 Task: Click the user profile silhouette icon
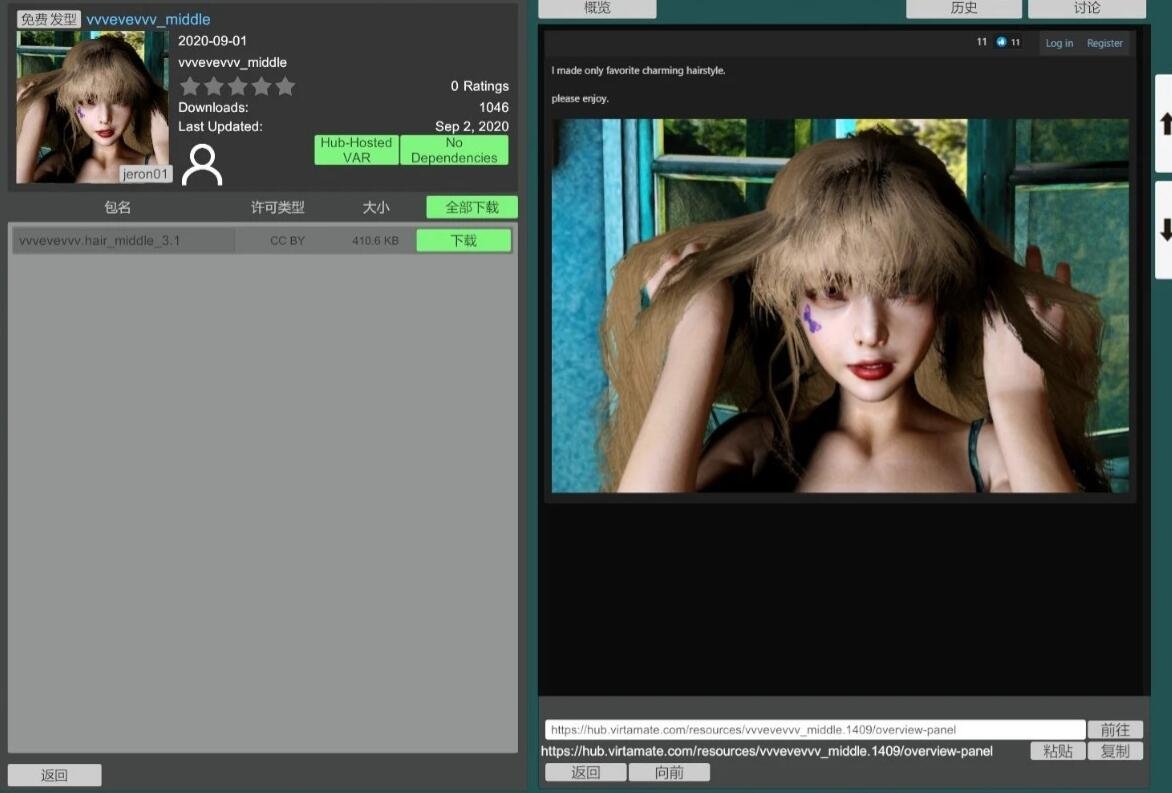(203, 165)
